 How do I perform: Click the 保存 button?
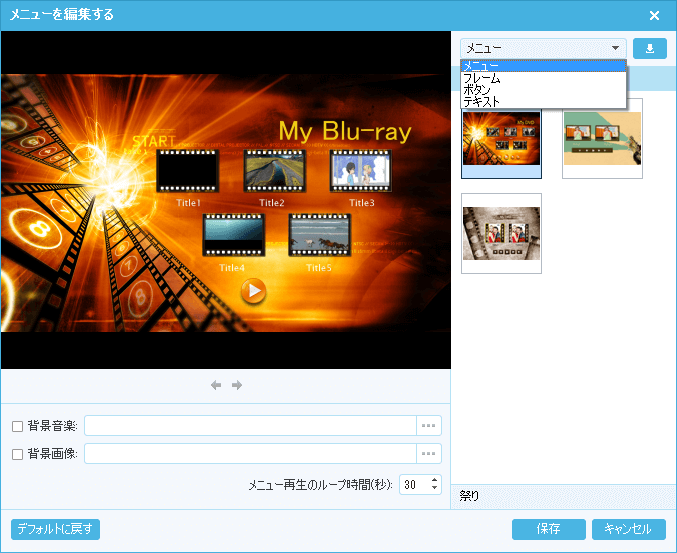(548, 529)
